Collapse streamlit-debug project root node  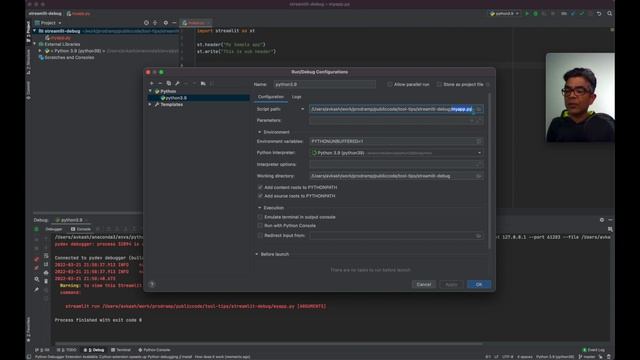coord(35,31)
